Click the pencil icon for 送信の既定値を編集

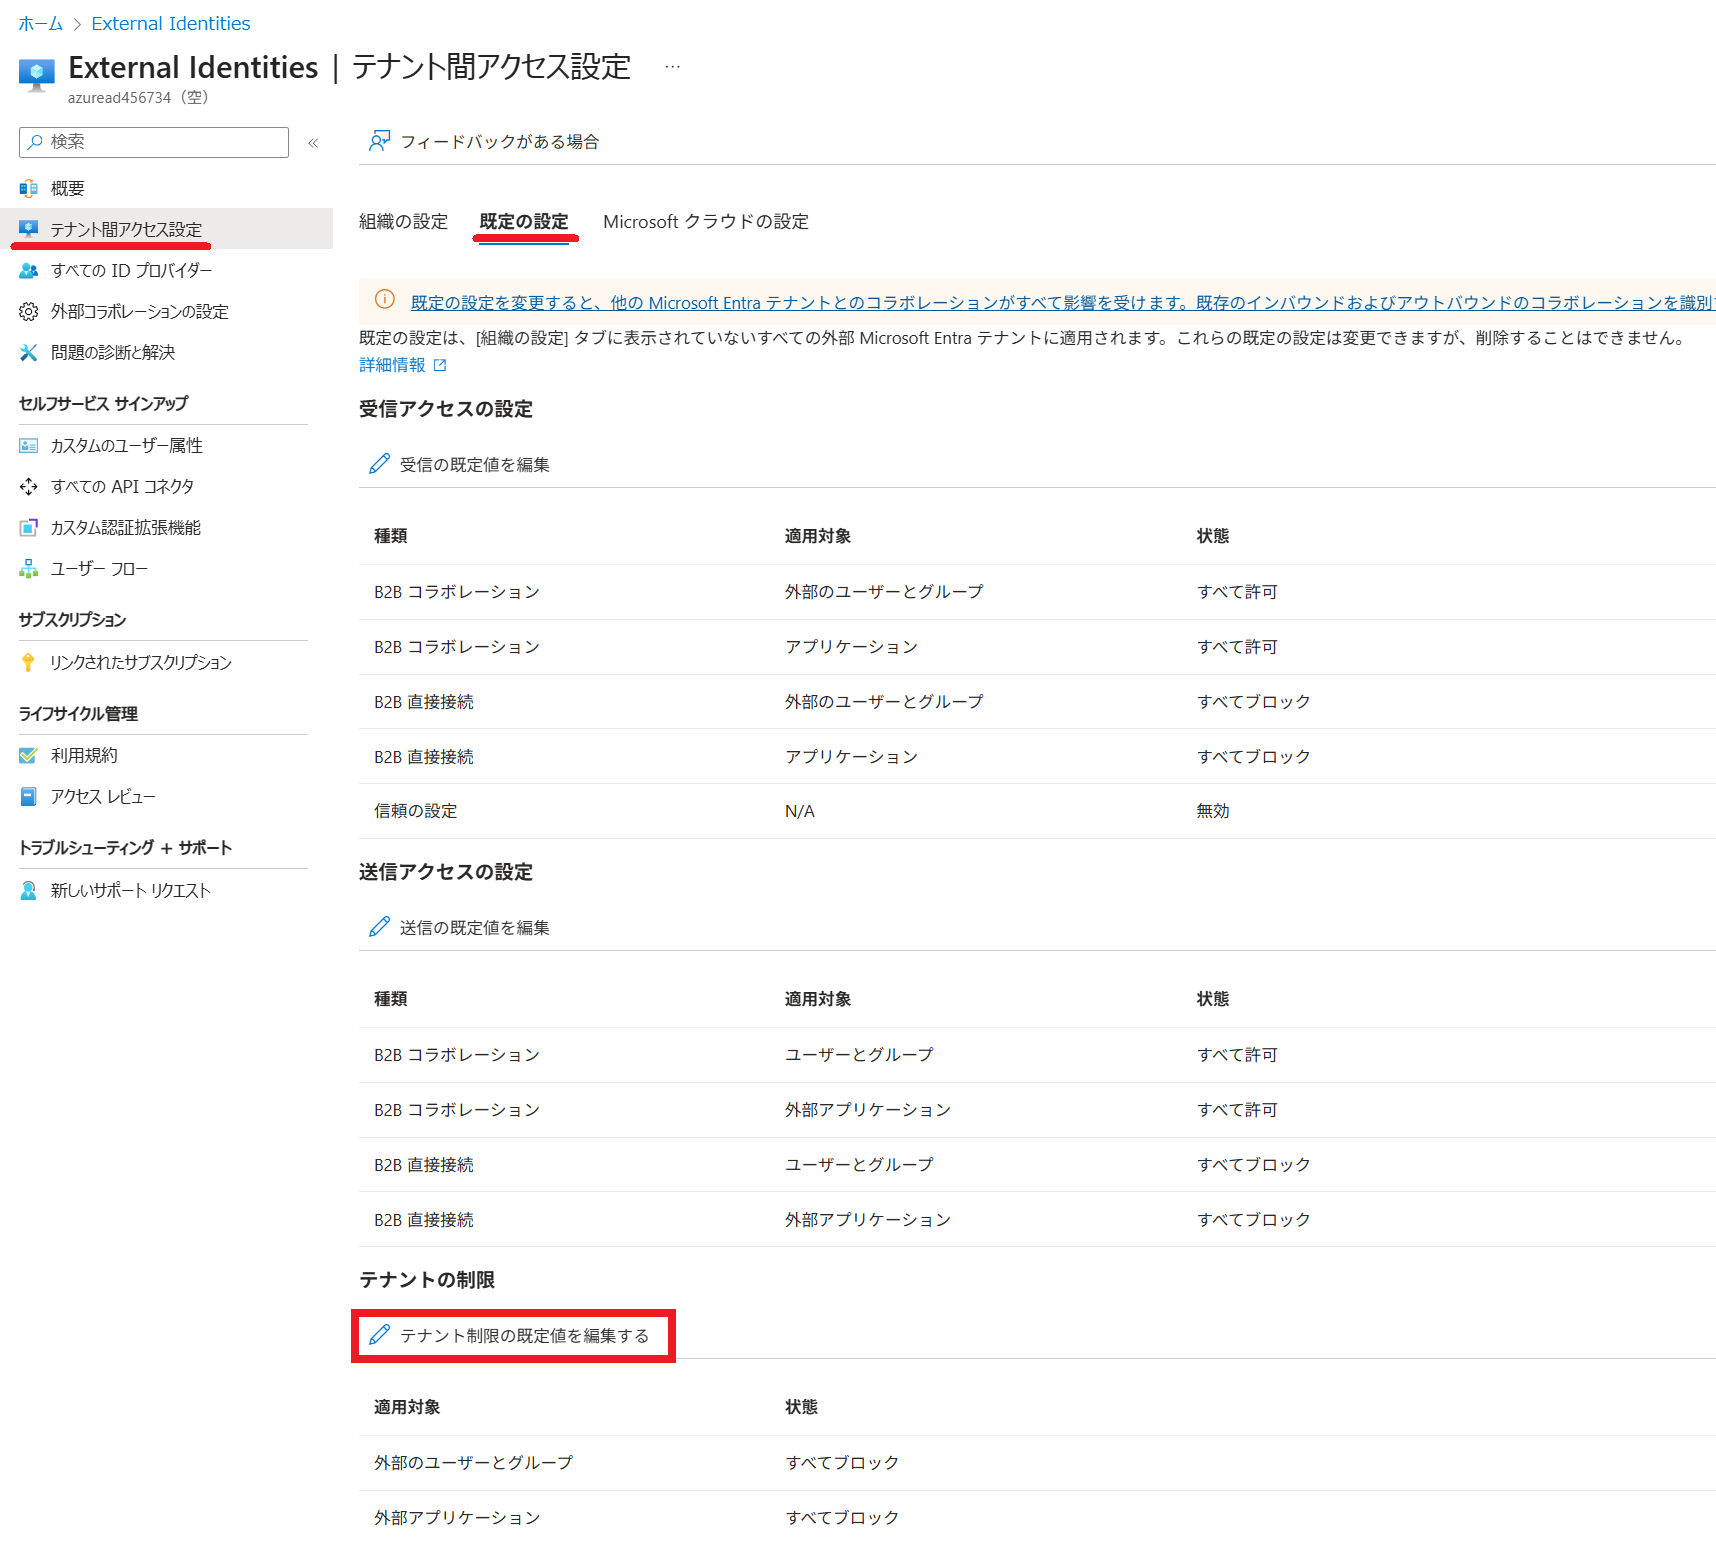[x=379, y=927]
